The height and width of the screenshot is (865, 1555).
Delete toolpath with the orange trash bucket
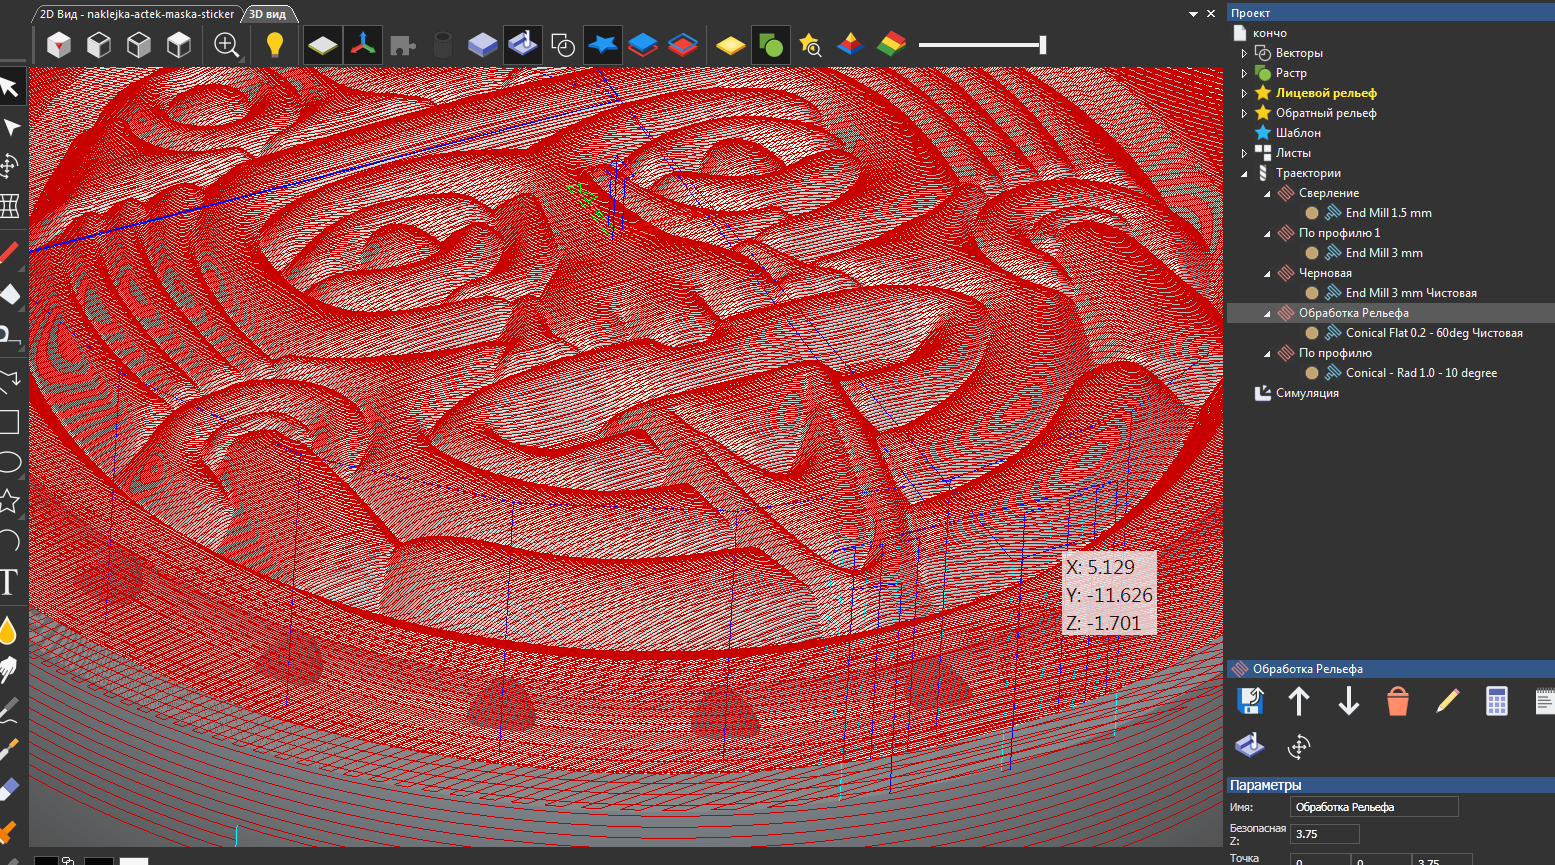[1398, 701]
